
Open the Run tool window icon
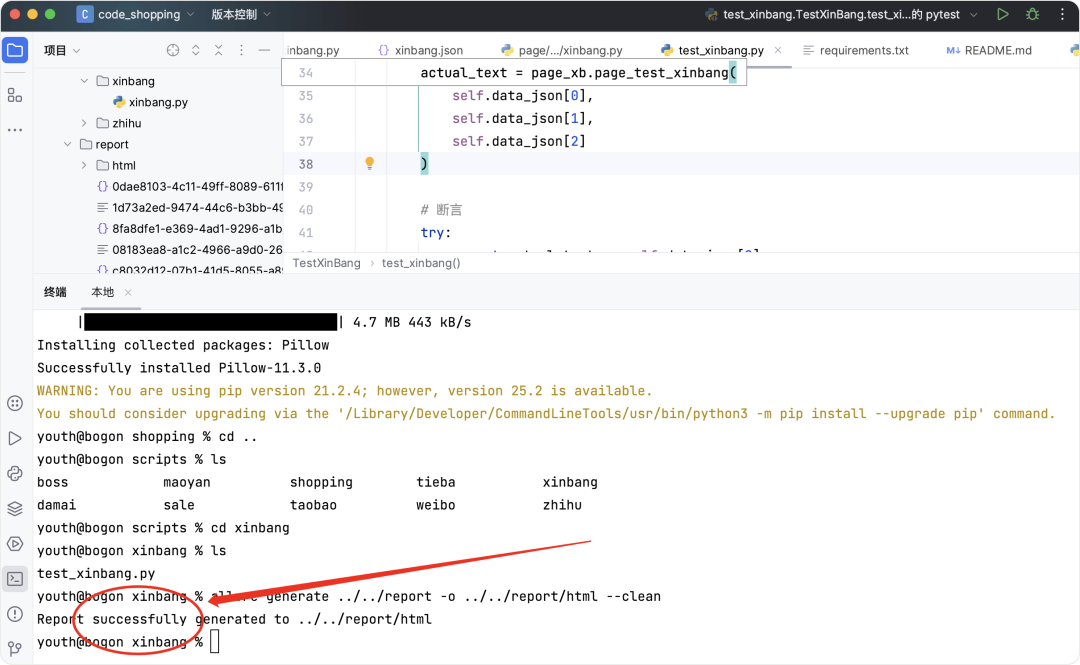(15, 438)
